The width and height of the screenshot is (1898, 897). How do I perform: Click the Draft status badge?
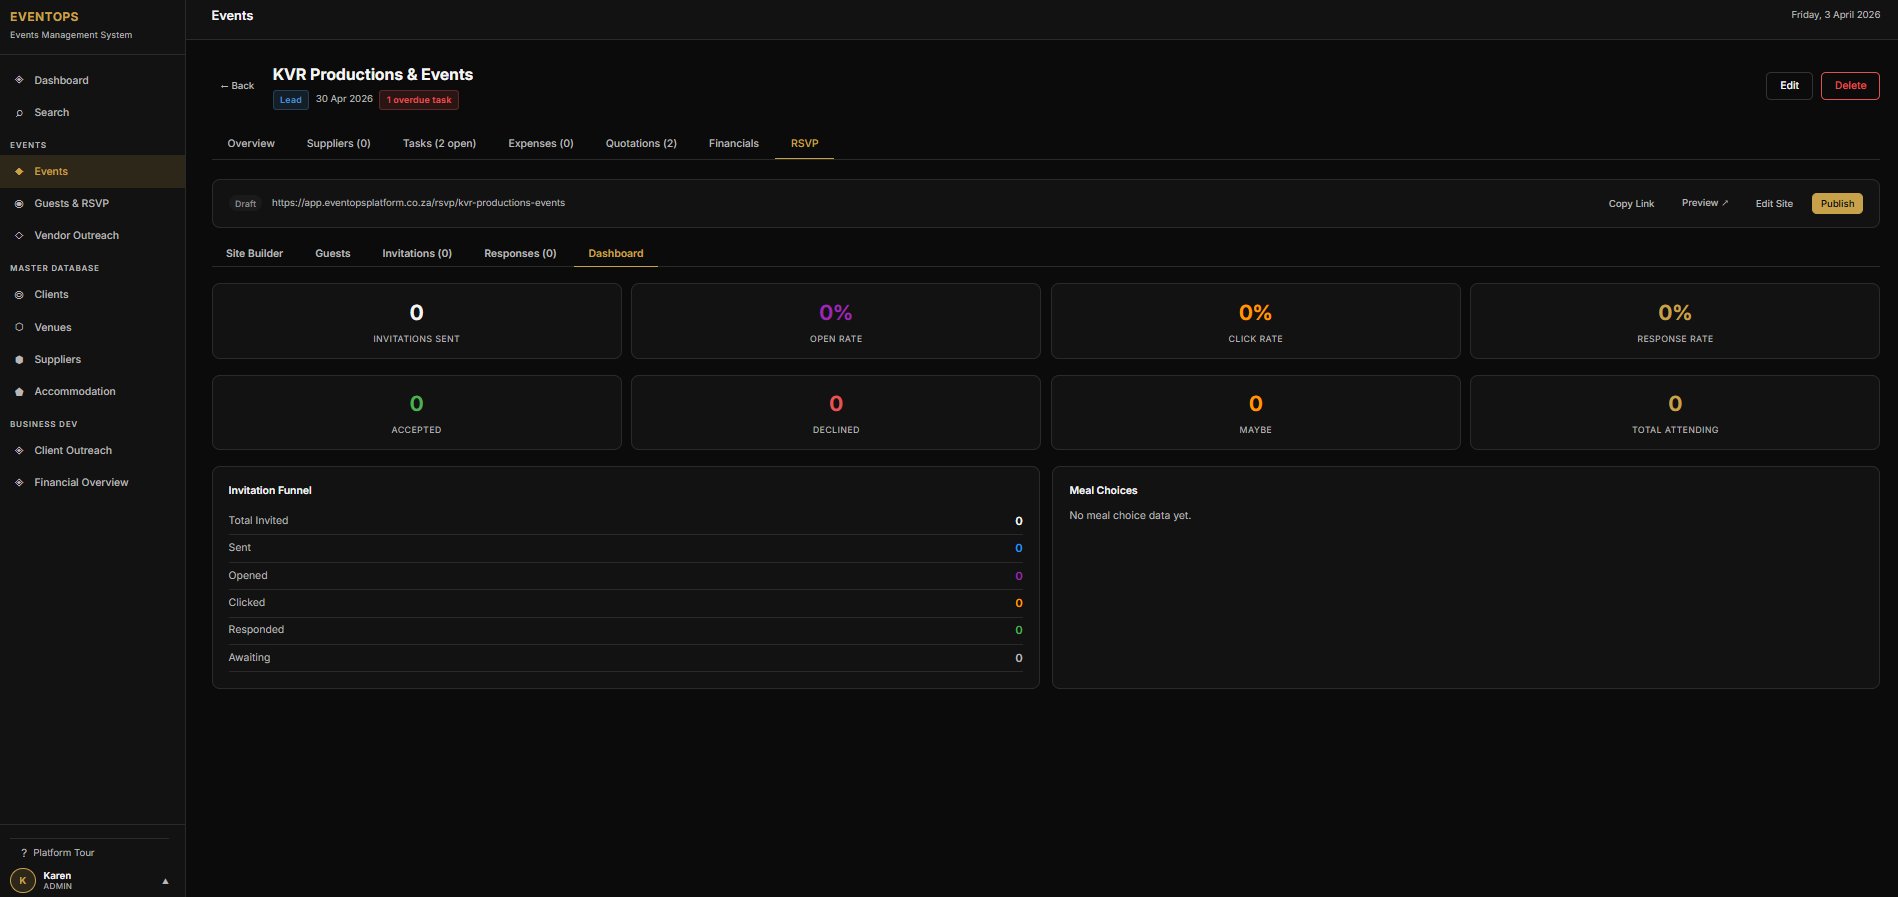pyautogui.click(x=245, y=204)
